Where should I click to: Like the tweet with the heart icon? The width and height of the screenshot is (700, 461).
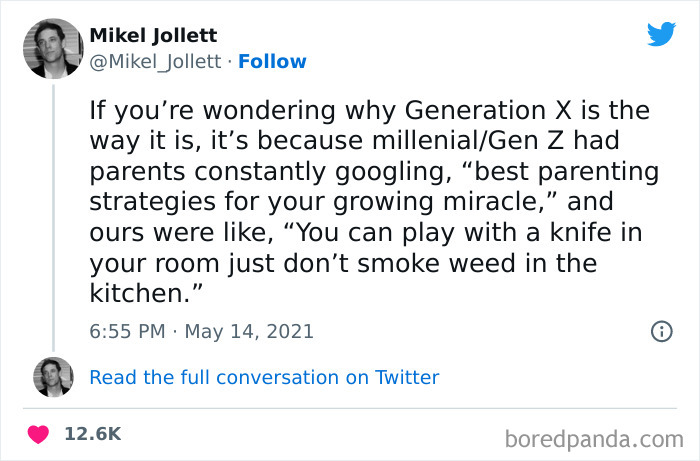[38, 435]
